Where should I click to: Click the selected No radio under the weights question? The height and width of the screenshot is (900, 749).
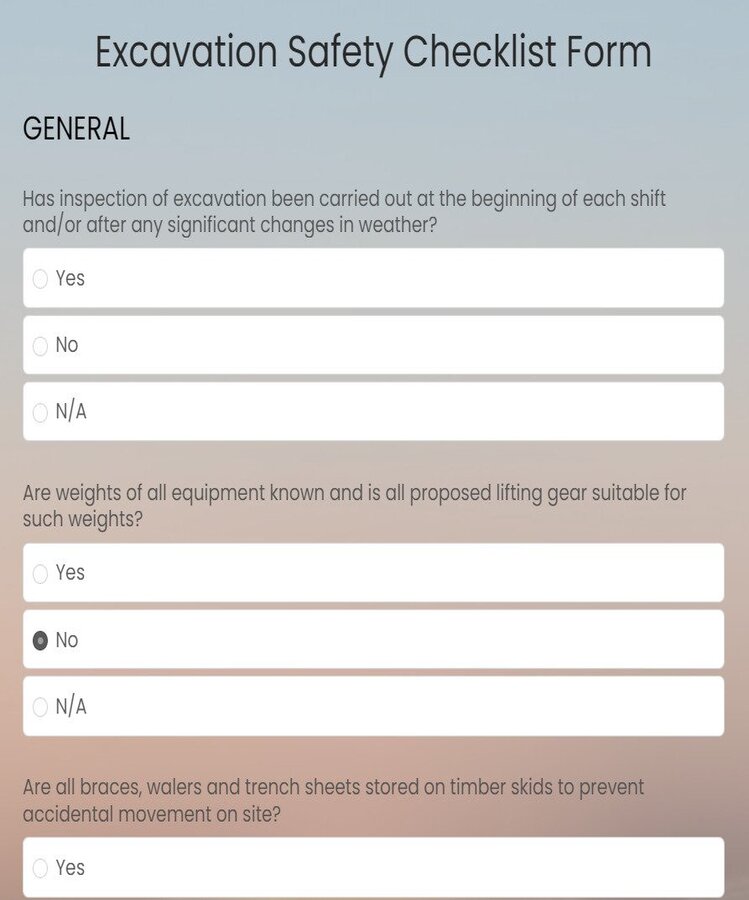pos(41,640)
